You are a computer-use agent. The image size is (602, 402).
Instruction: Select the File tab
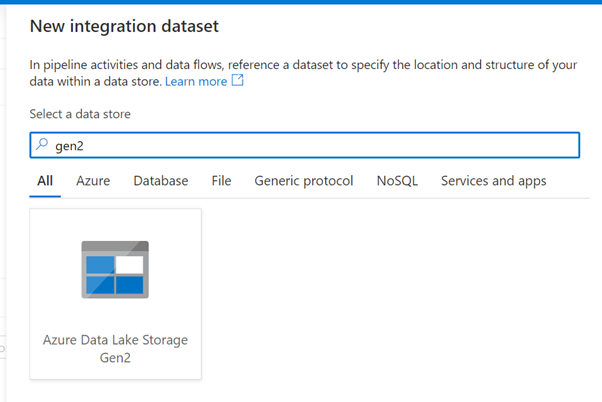point(221,181)
